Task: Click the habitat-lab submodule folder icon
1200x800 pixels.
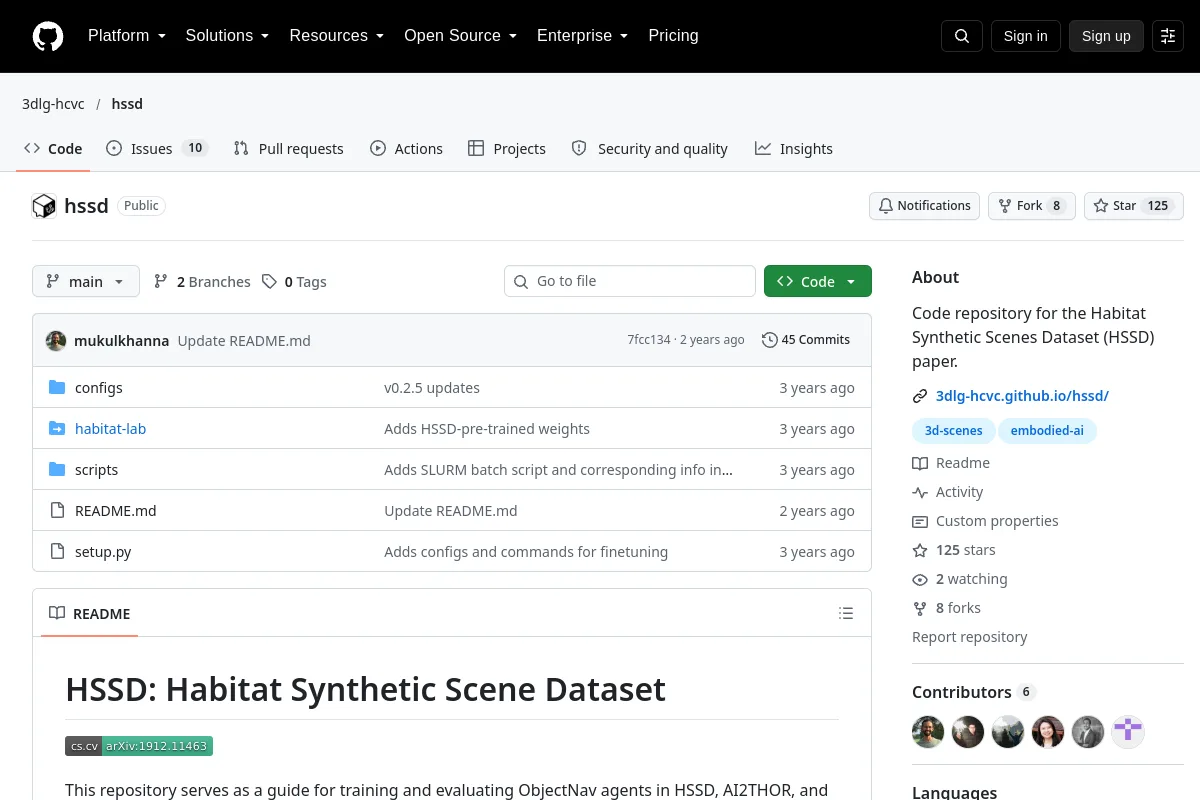Action: (x=57, y=429)
